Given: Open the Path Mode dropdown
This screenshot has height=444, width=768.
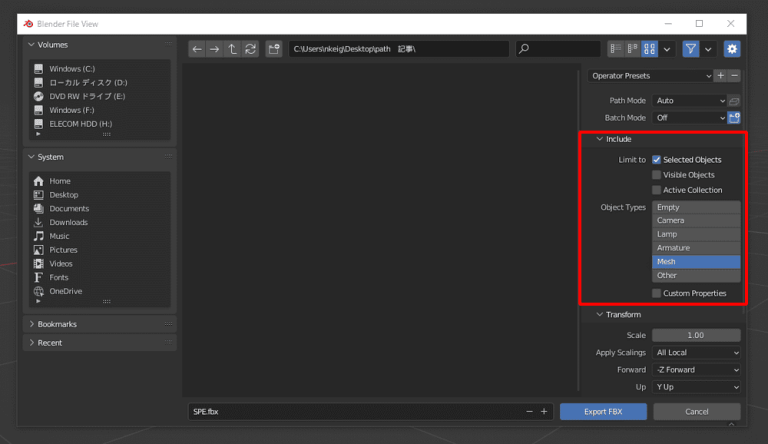Looking at the screenshot, I should pos(689,101).
